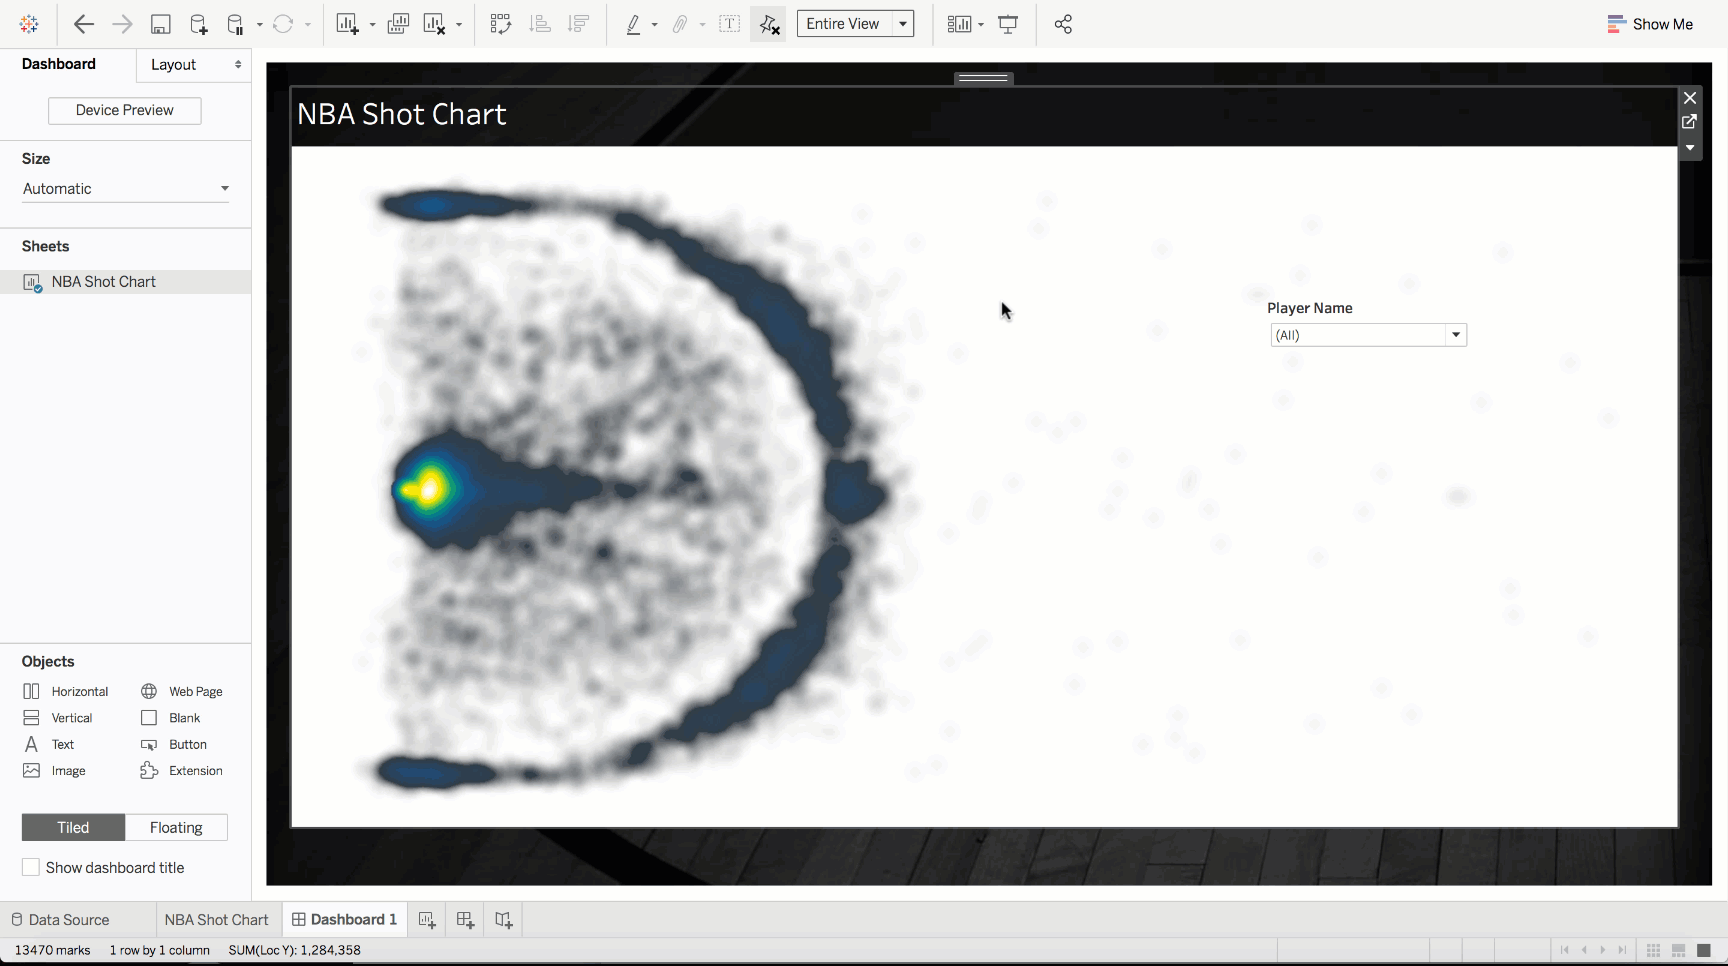Expand the new worksheet dropdown arrow
This screenshot has width=1728, height=966.
tap(372, 24)
